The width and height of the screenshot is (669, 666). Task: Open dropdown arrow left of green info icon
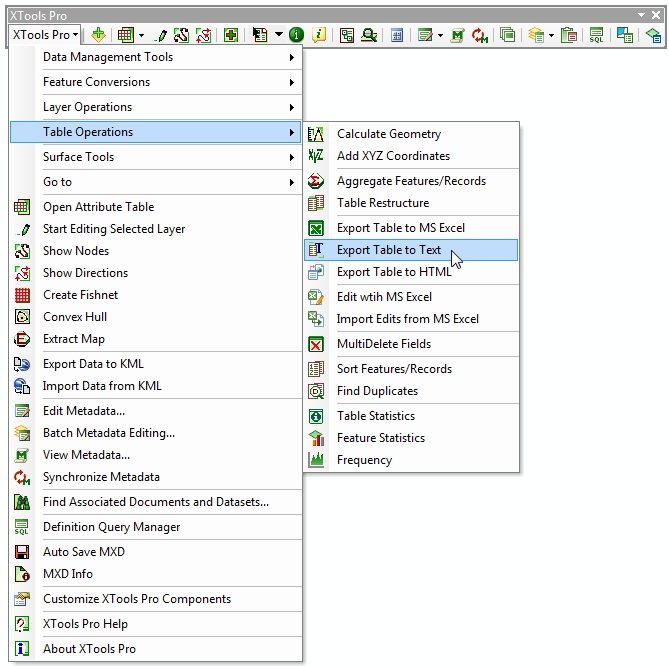(x=279, y=34)
